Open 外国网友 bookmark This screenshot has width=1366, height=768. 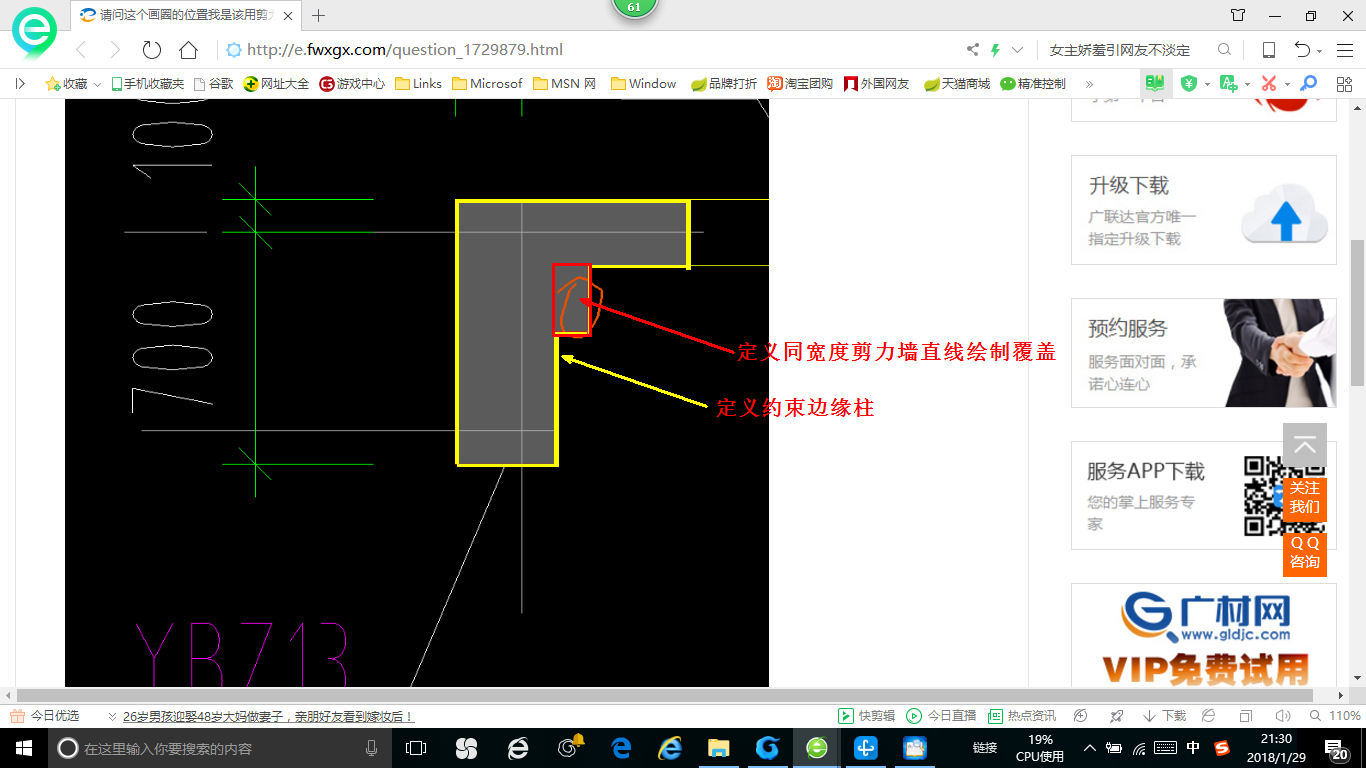tap(877, 84)
